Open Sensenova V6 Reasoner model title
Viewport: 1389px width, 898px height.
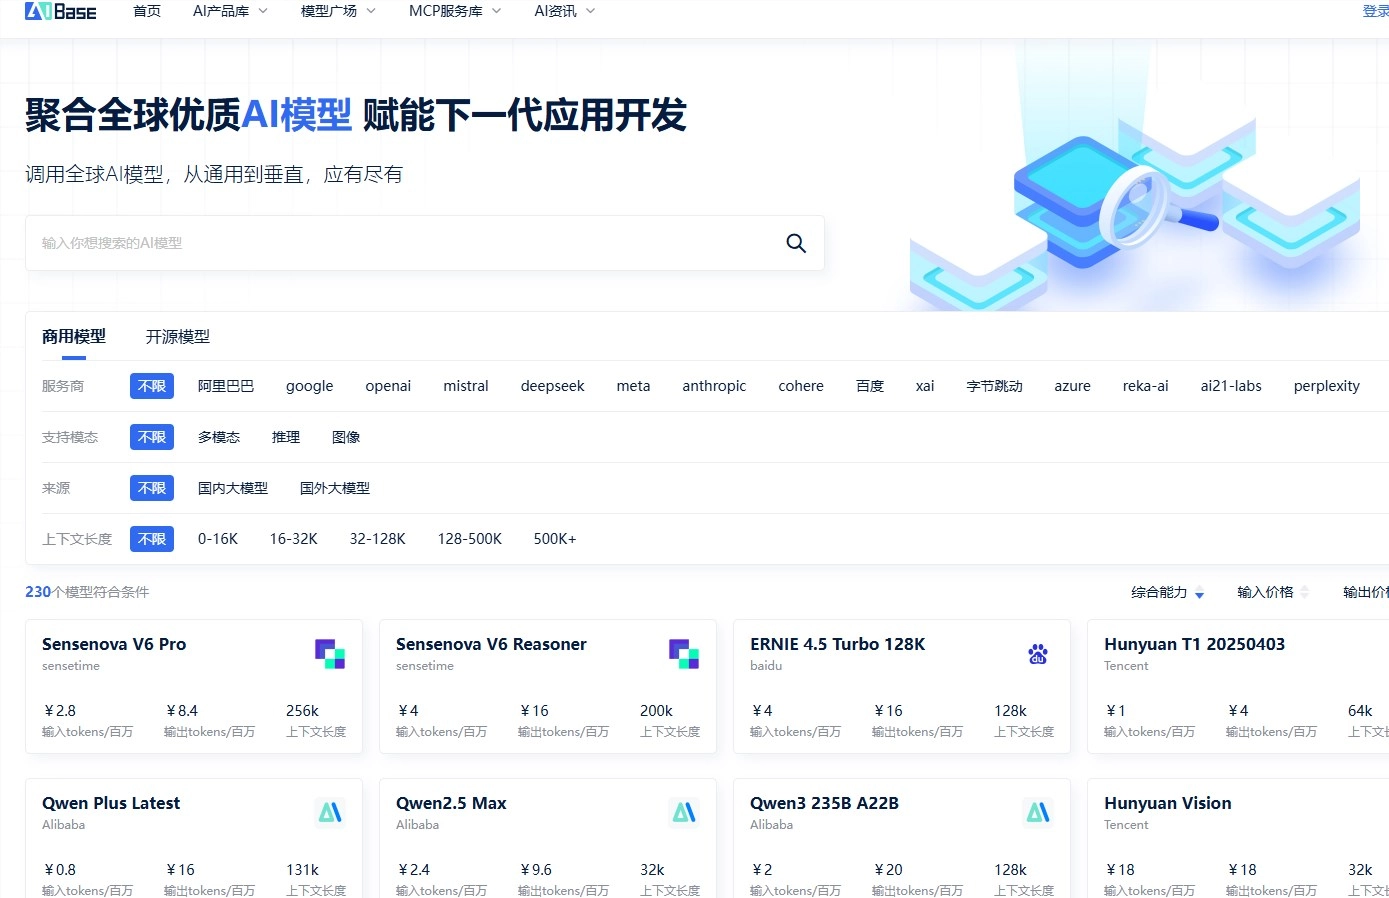(491, 644)
